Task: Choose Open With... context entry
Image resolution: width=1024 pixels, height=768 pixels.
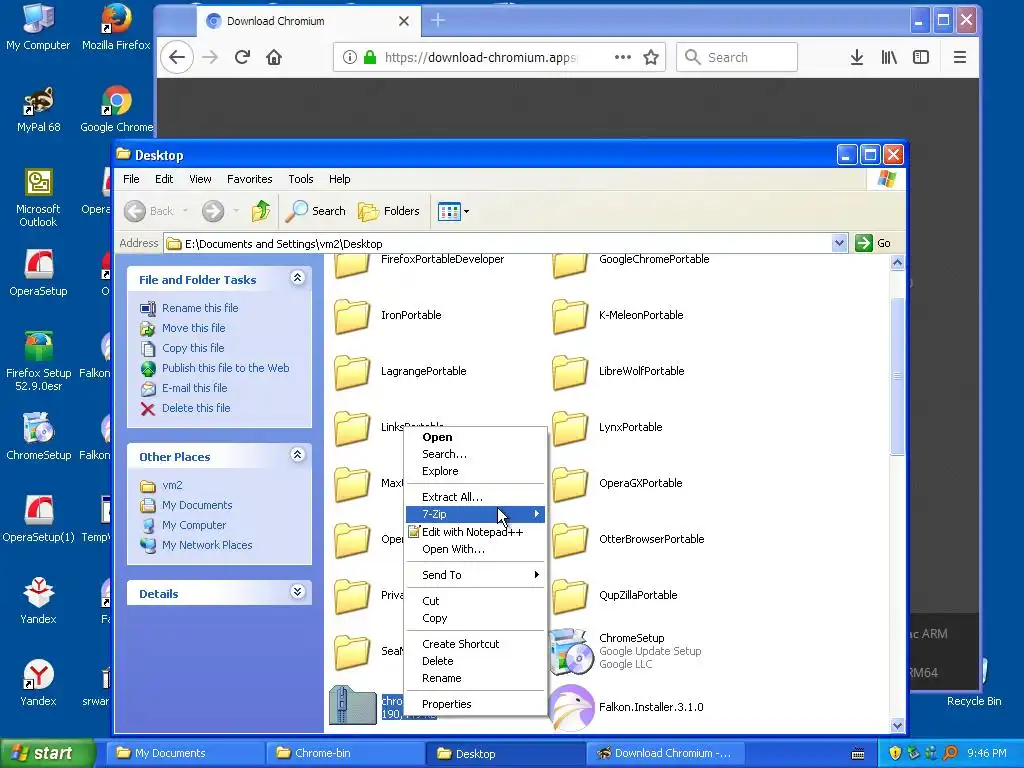Action: [x=475, y=549]
